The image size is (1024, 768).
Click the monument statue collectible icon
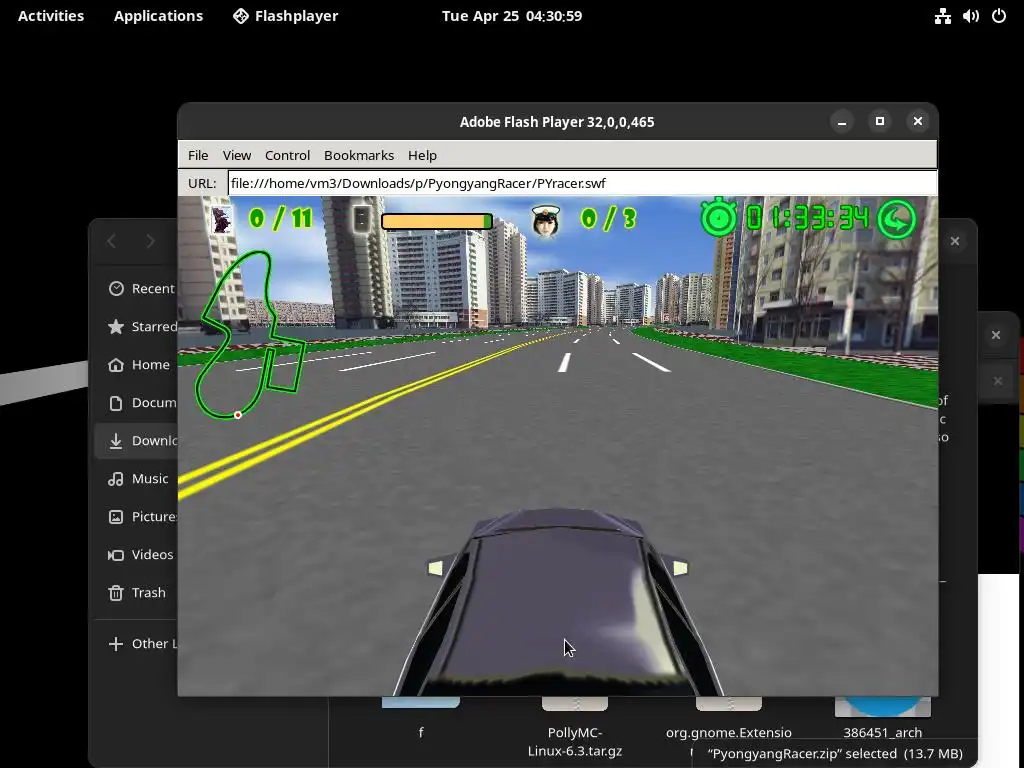pos(221,219)
